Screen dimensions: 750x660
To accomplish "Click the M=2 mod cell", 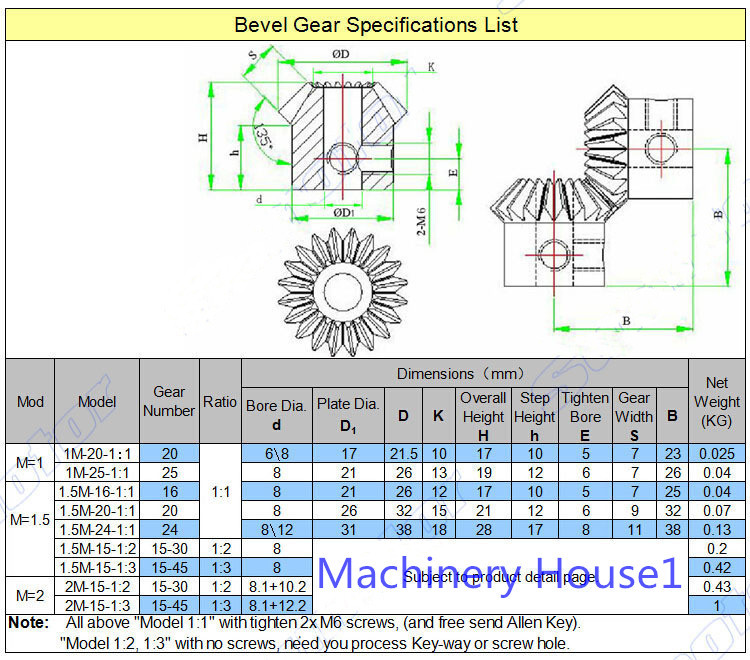I will [30, 595].
